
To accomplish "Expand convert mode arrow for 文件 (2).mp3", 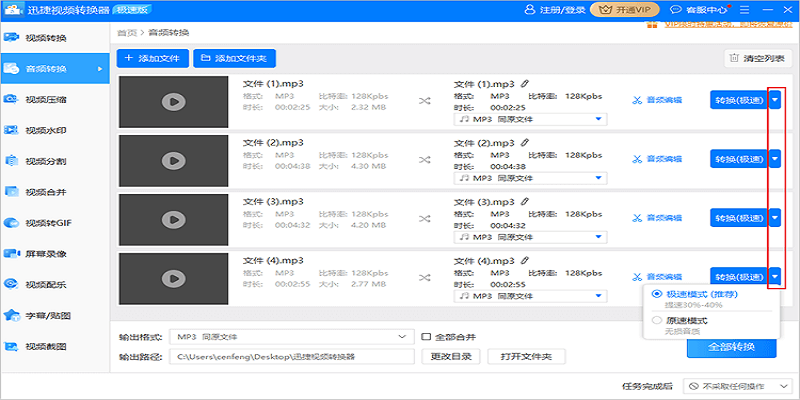I will coord(775,158).
